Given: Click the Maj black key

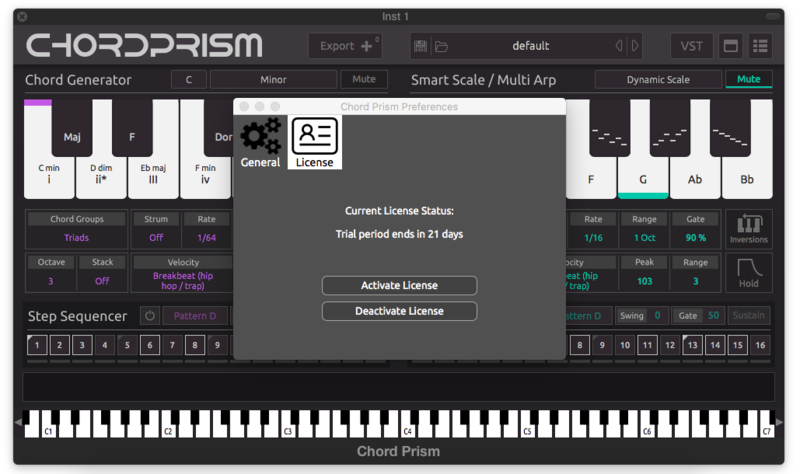Looking at the screenshot, I should pos(72,129).
